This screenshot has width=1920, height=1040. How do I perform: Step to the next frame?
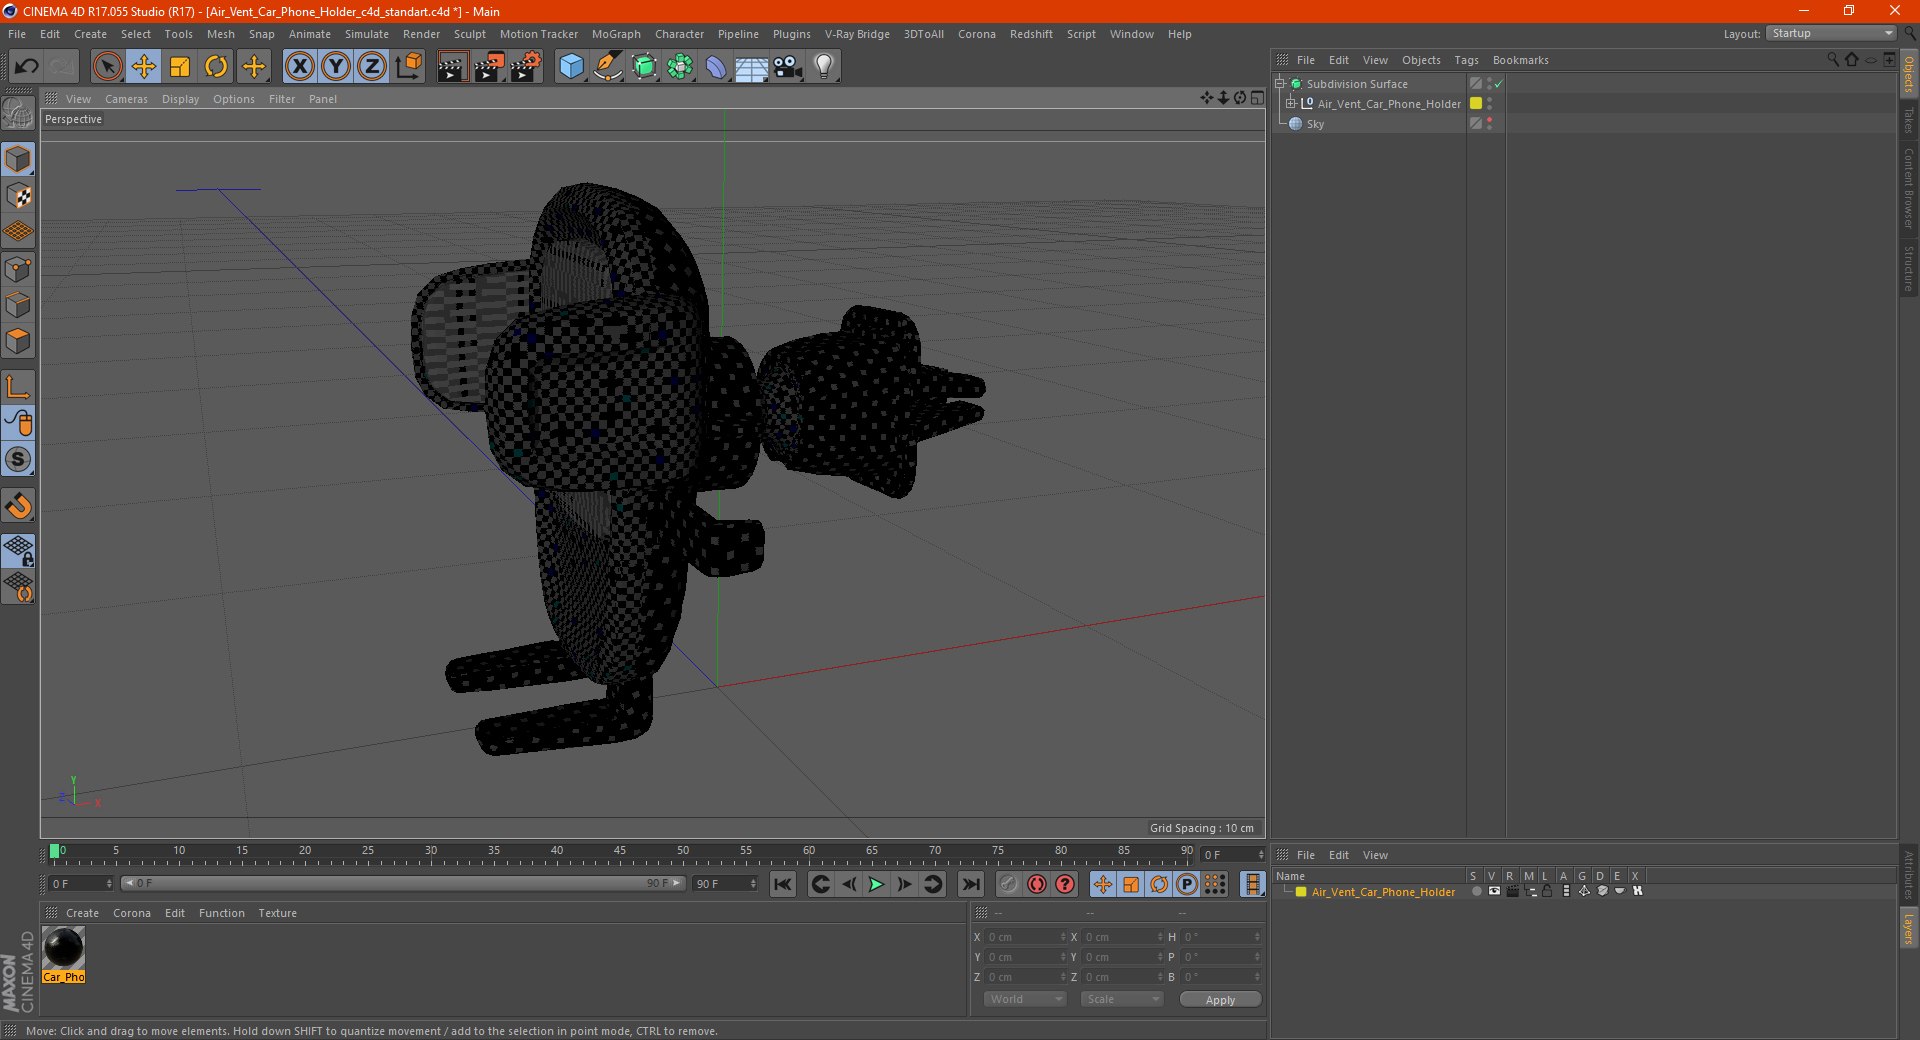tap(904, 884)
